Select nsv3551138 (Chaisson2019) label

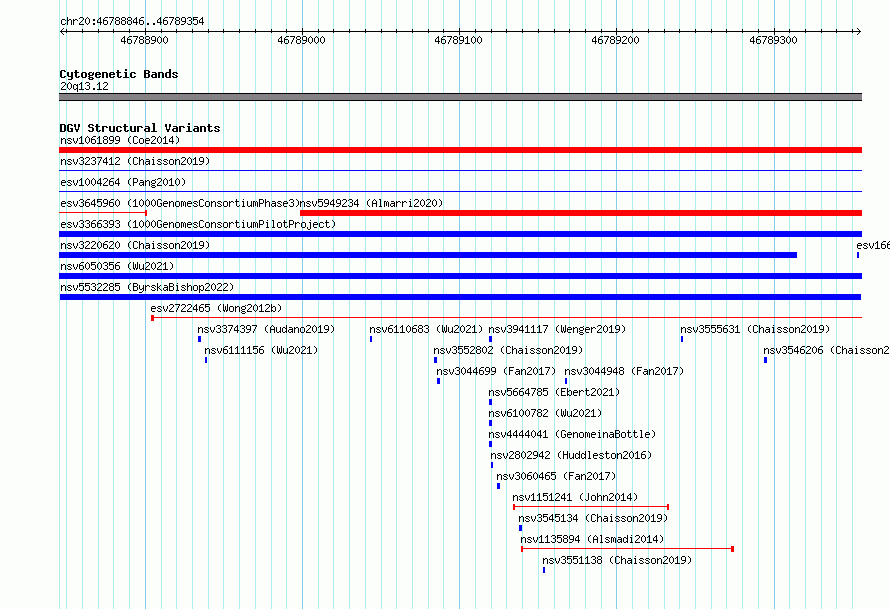pyautogui.click(x=618, y=560)
